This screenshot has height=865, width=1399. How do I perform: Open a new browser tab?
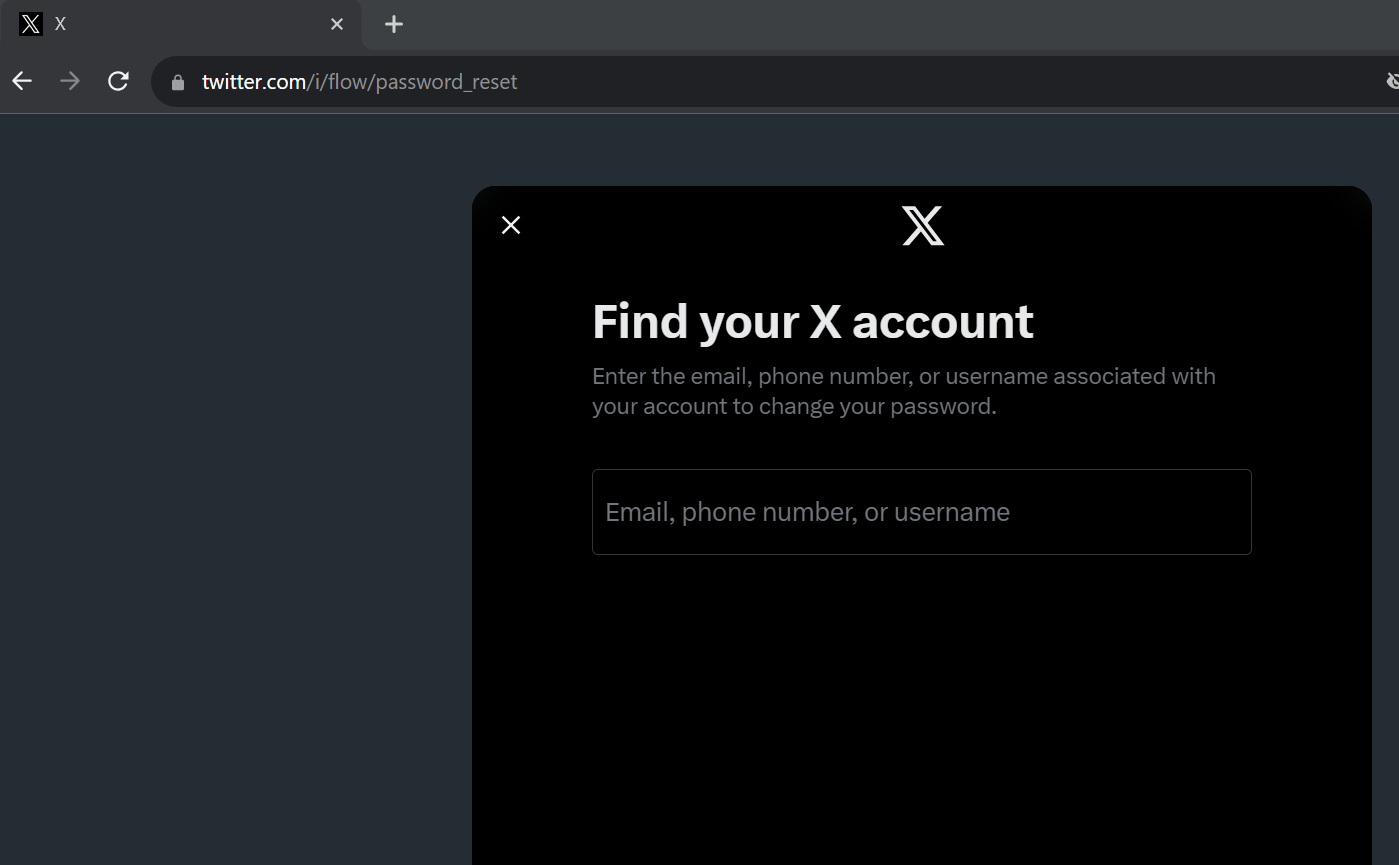394,24
